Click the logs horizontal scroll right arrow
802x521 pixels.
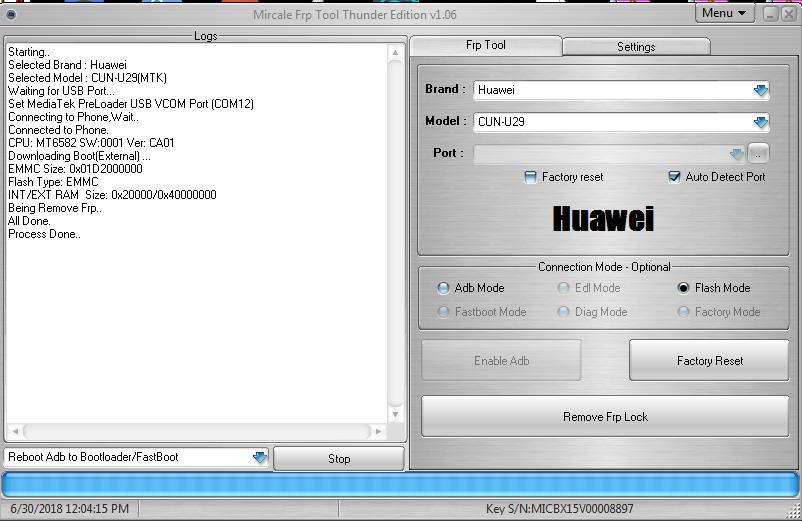[378, 432]
